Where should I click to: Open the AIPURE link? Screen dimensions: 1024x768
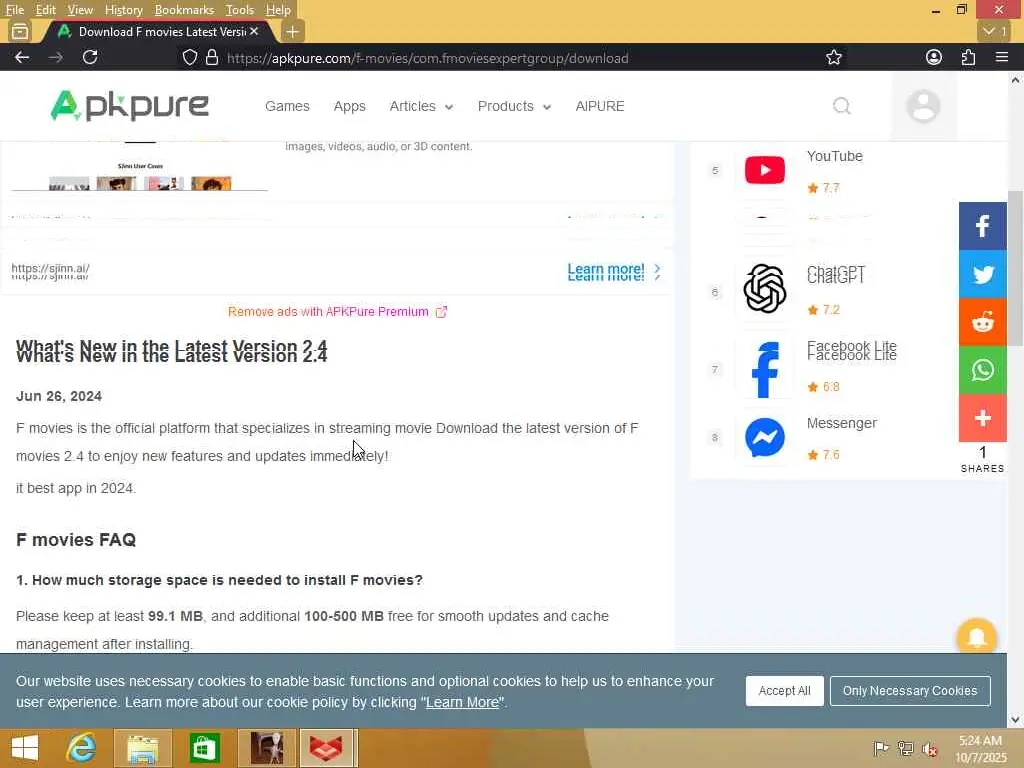click(600, 106)
